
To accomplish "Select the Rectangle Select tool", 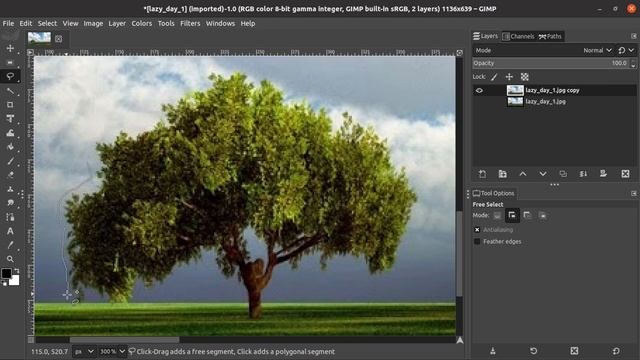I will [10, 62].
